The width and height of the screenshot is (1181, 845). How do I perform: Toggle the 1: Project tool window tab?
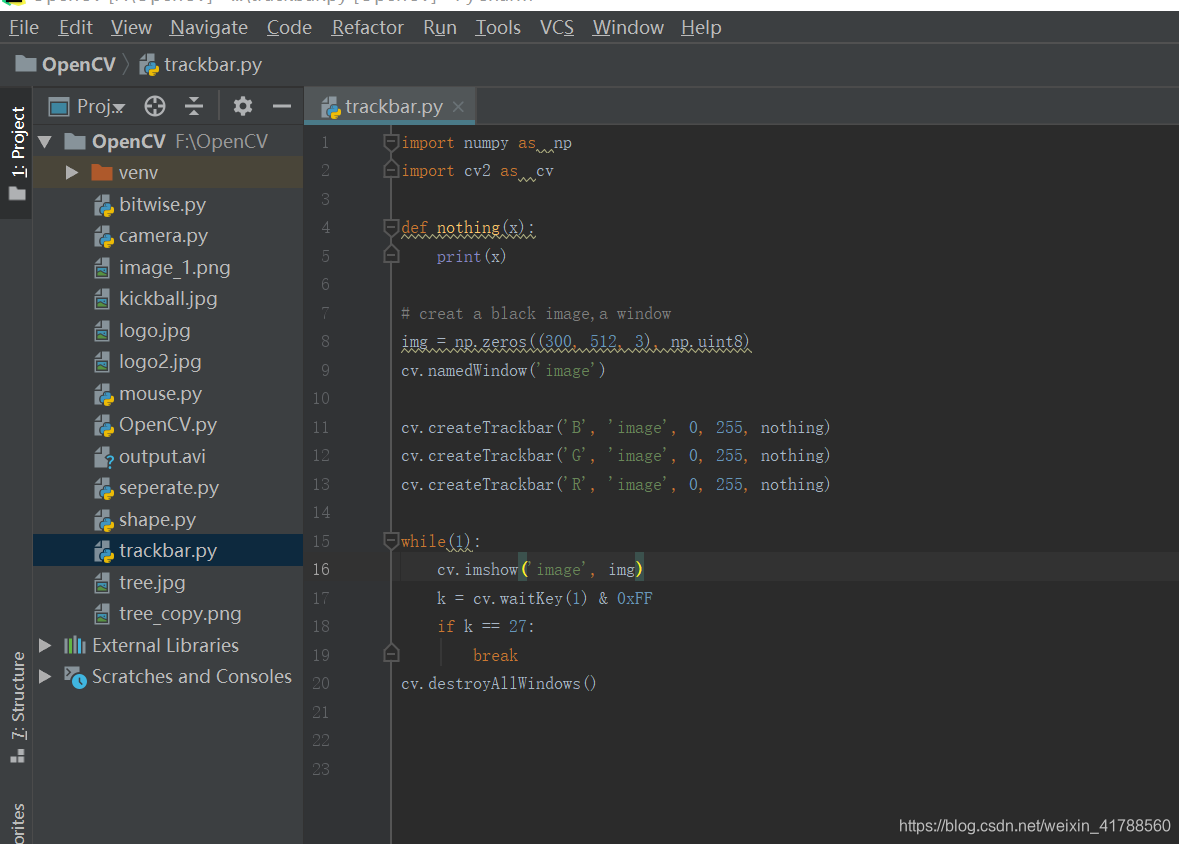(17, 153)
